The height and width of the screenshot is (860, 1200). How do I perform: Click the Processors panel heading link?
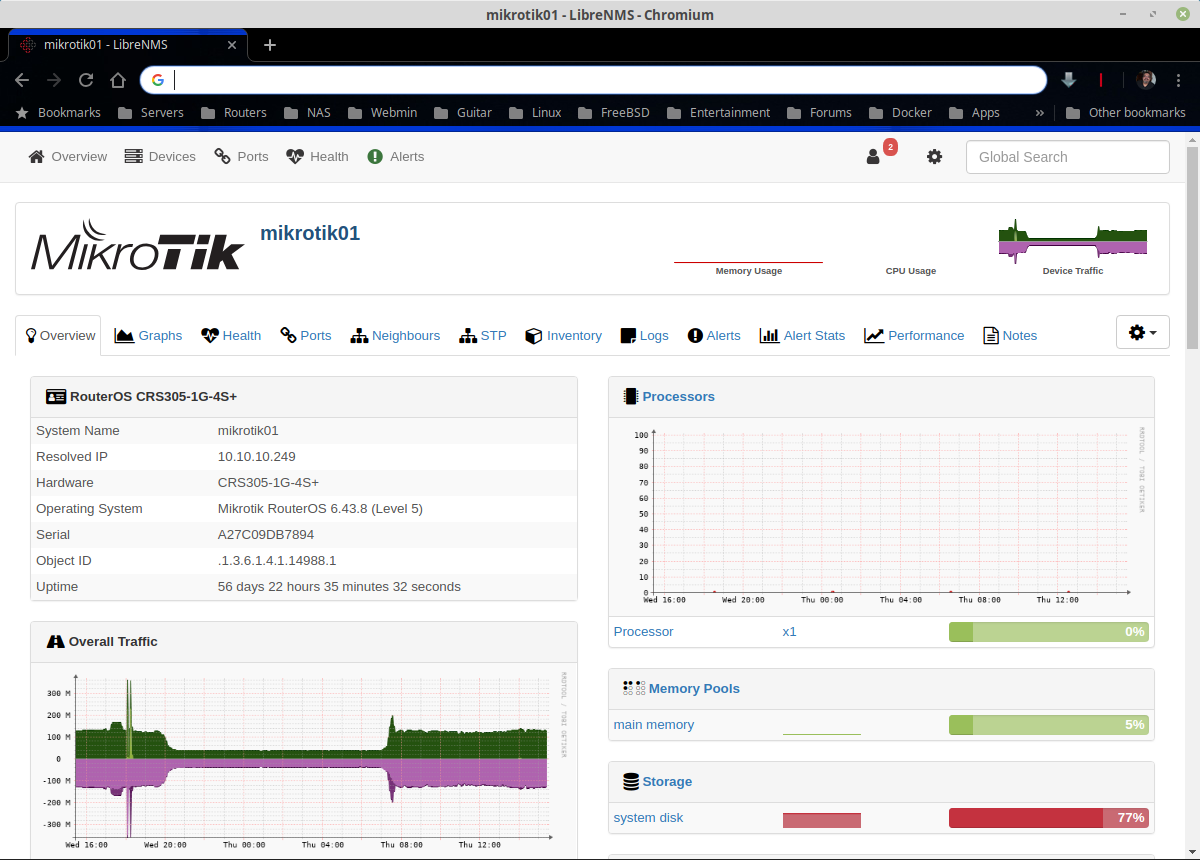[679, 397]
